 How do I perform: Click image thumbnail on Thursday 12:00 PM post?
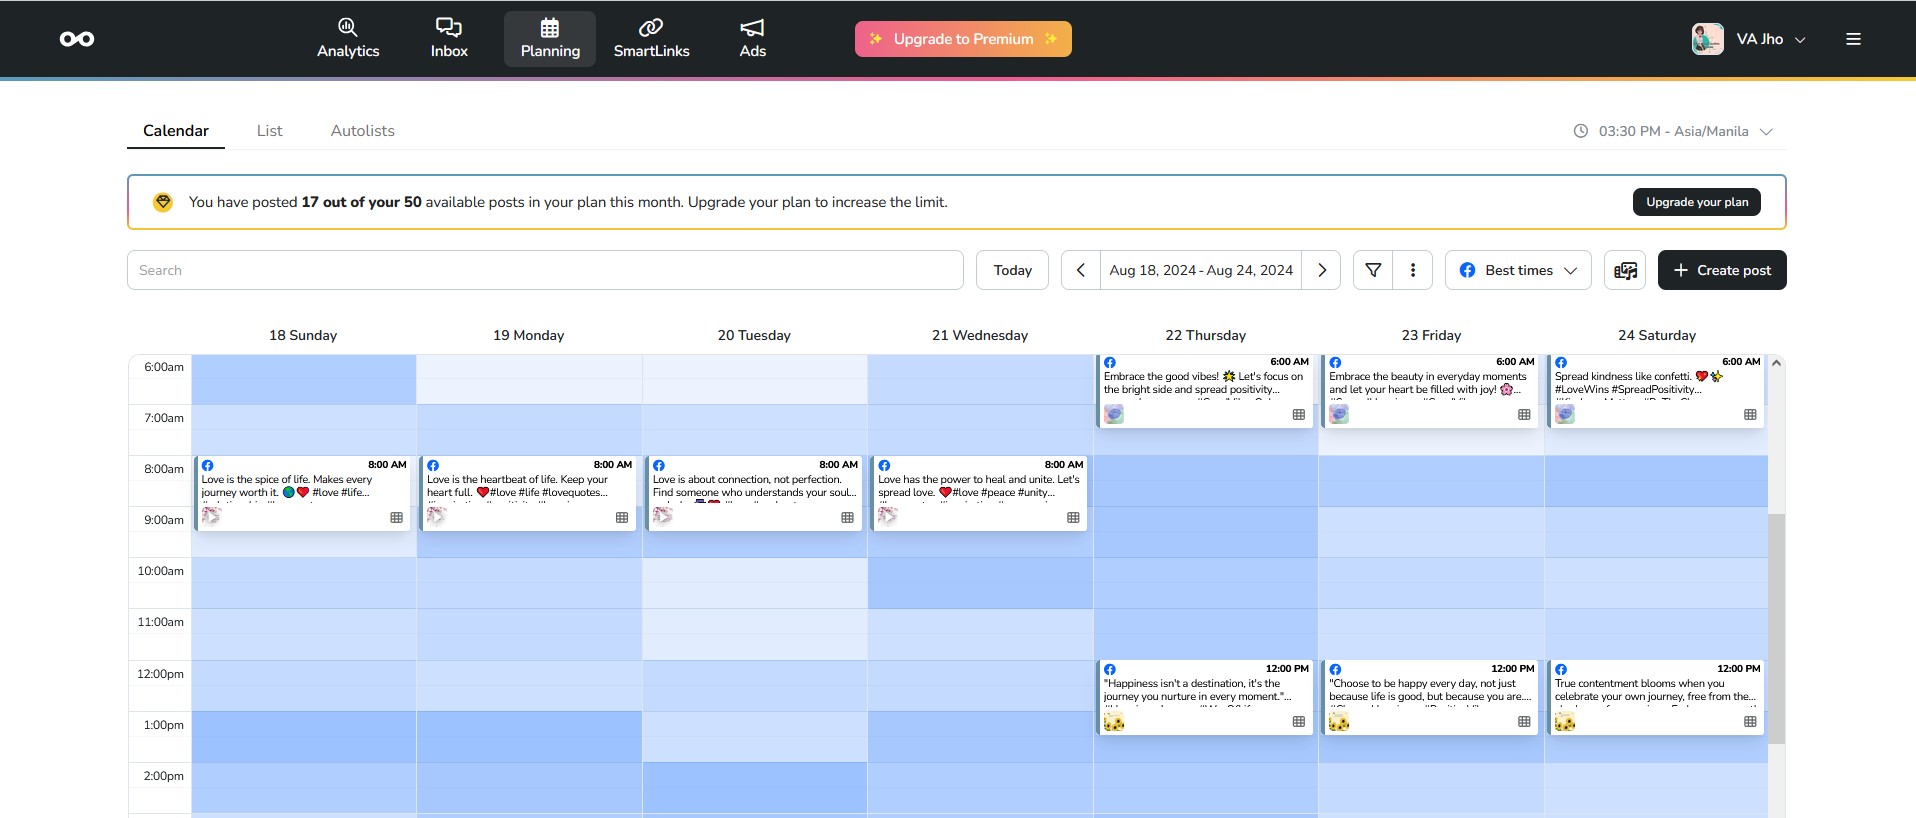1114,721
